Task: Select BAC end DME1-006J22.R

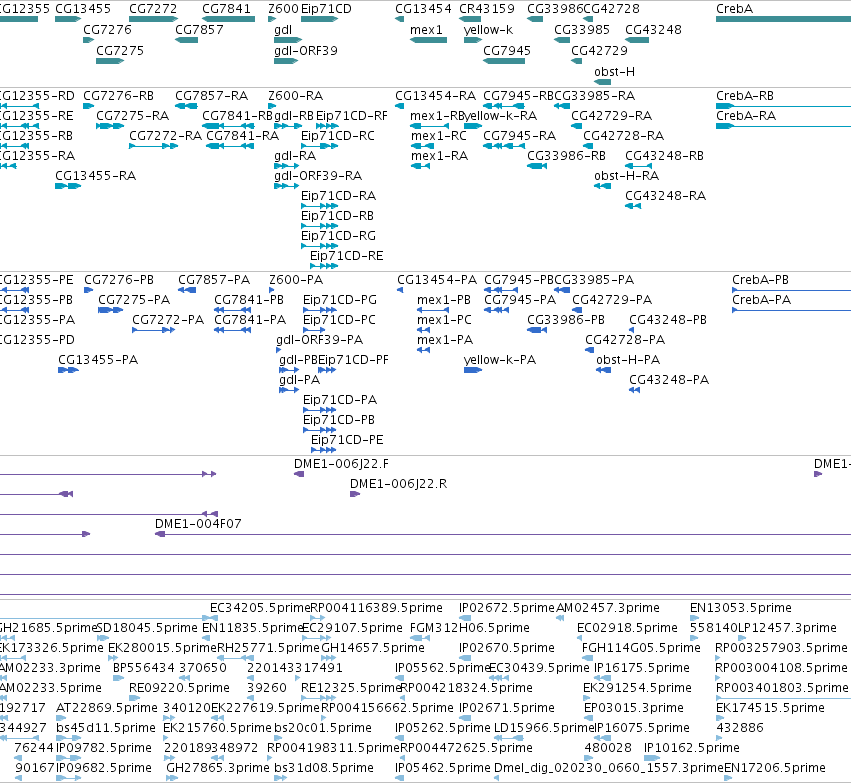Action: pos(398,484)
